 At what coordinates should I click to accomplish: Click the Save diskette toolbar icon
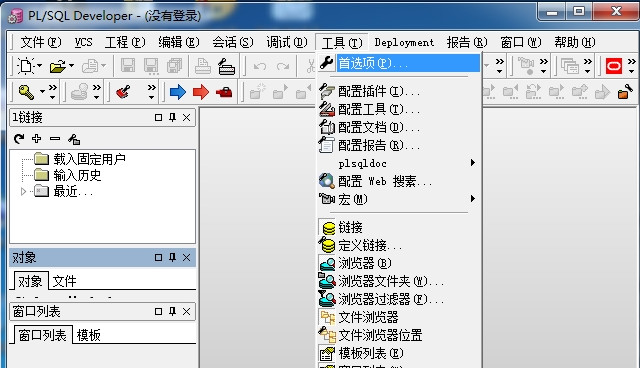click(x=128, y=66)
